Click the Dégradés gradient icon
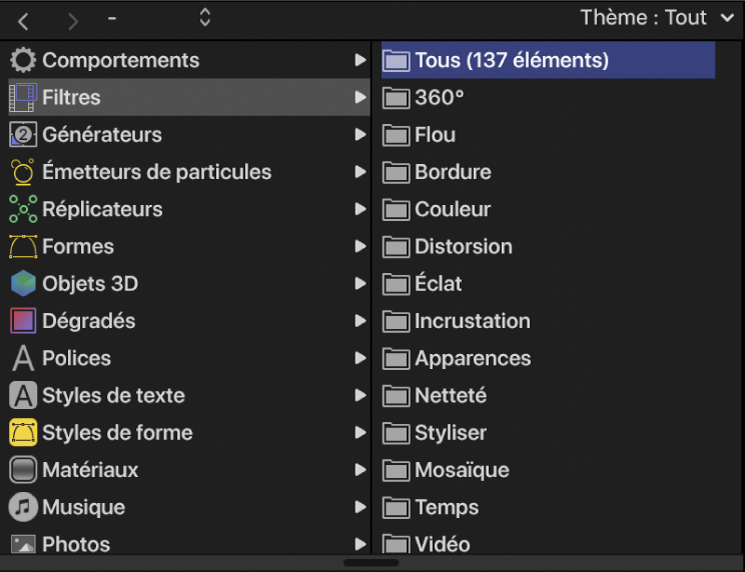 tap(23, 321)
